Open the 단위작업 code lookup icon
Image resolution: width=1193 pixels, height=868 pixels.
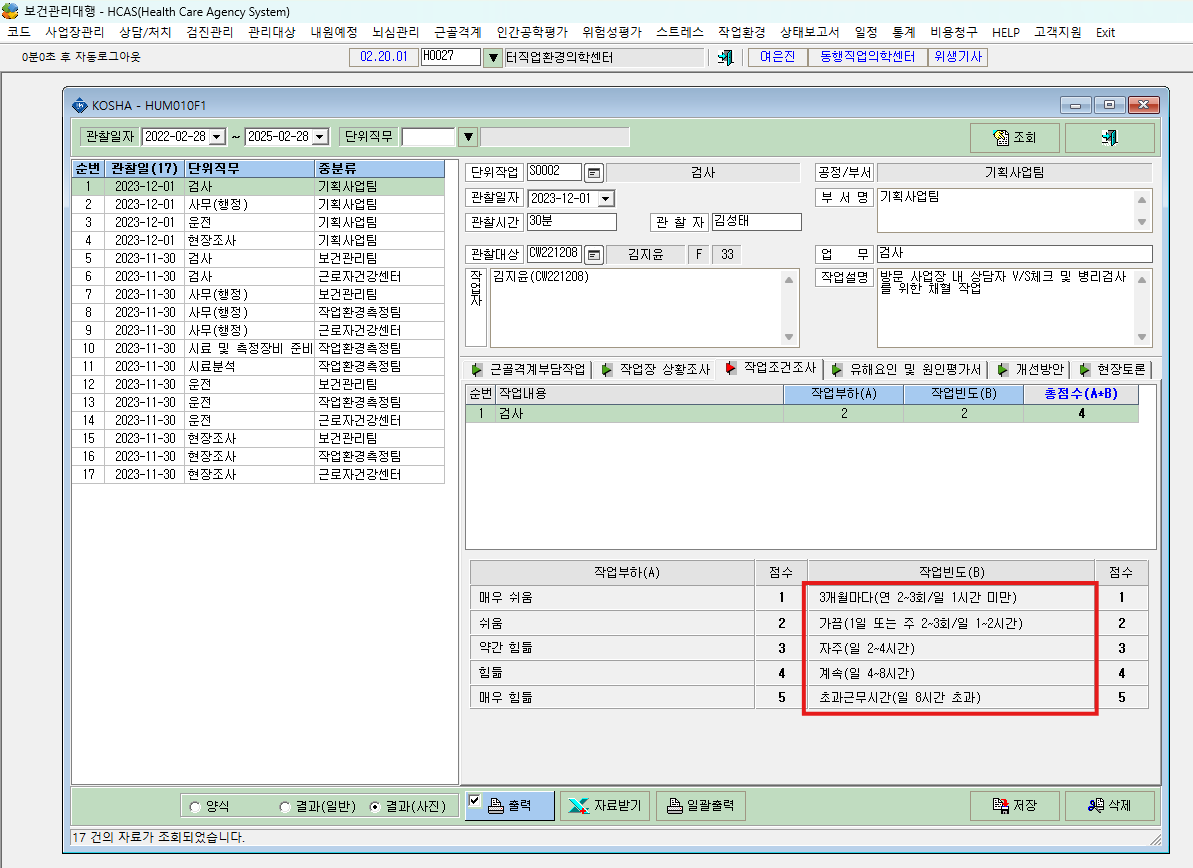point(594,173)
